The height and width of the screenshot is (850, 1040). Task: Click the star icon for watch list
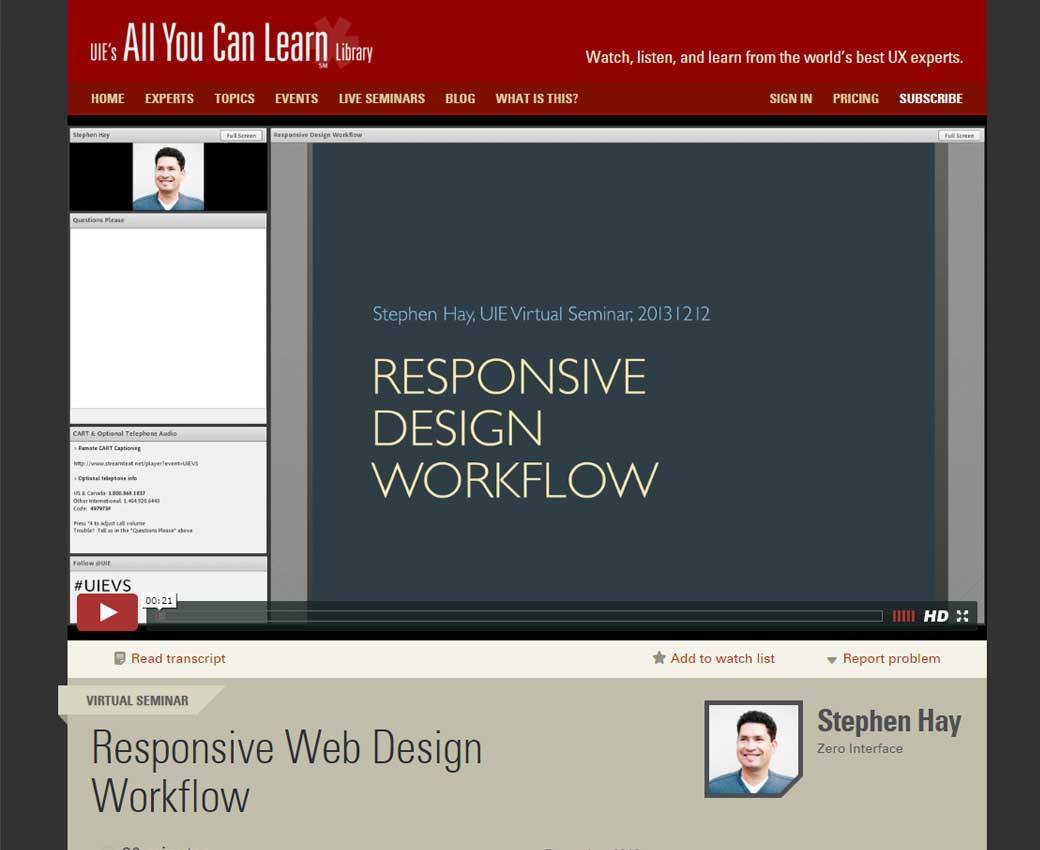(659, 658)
